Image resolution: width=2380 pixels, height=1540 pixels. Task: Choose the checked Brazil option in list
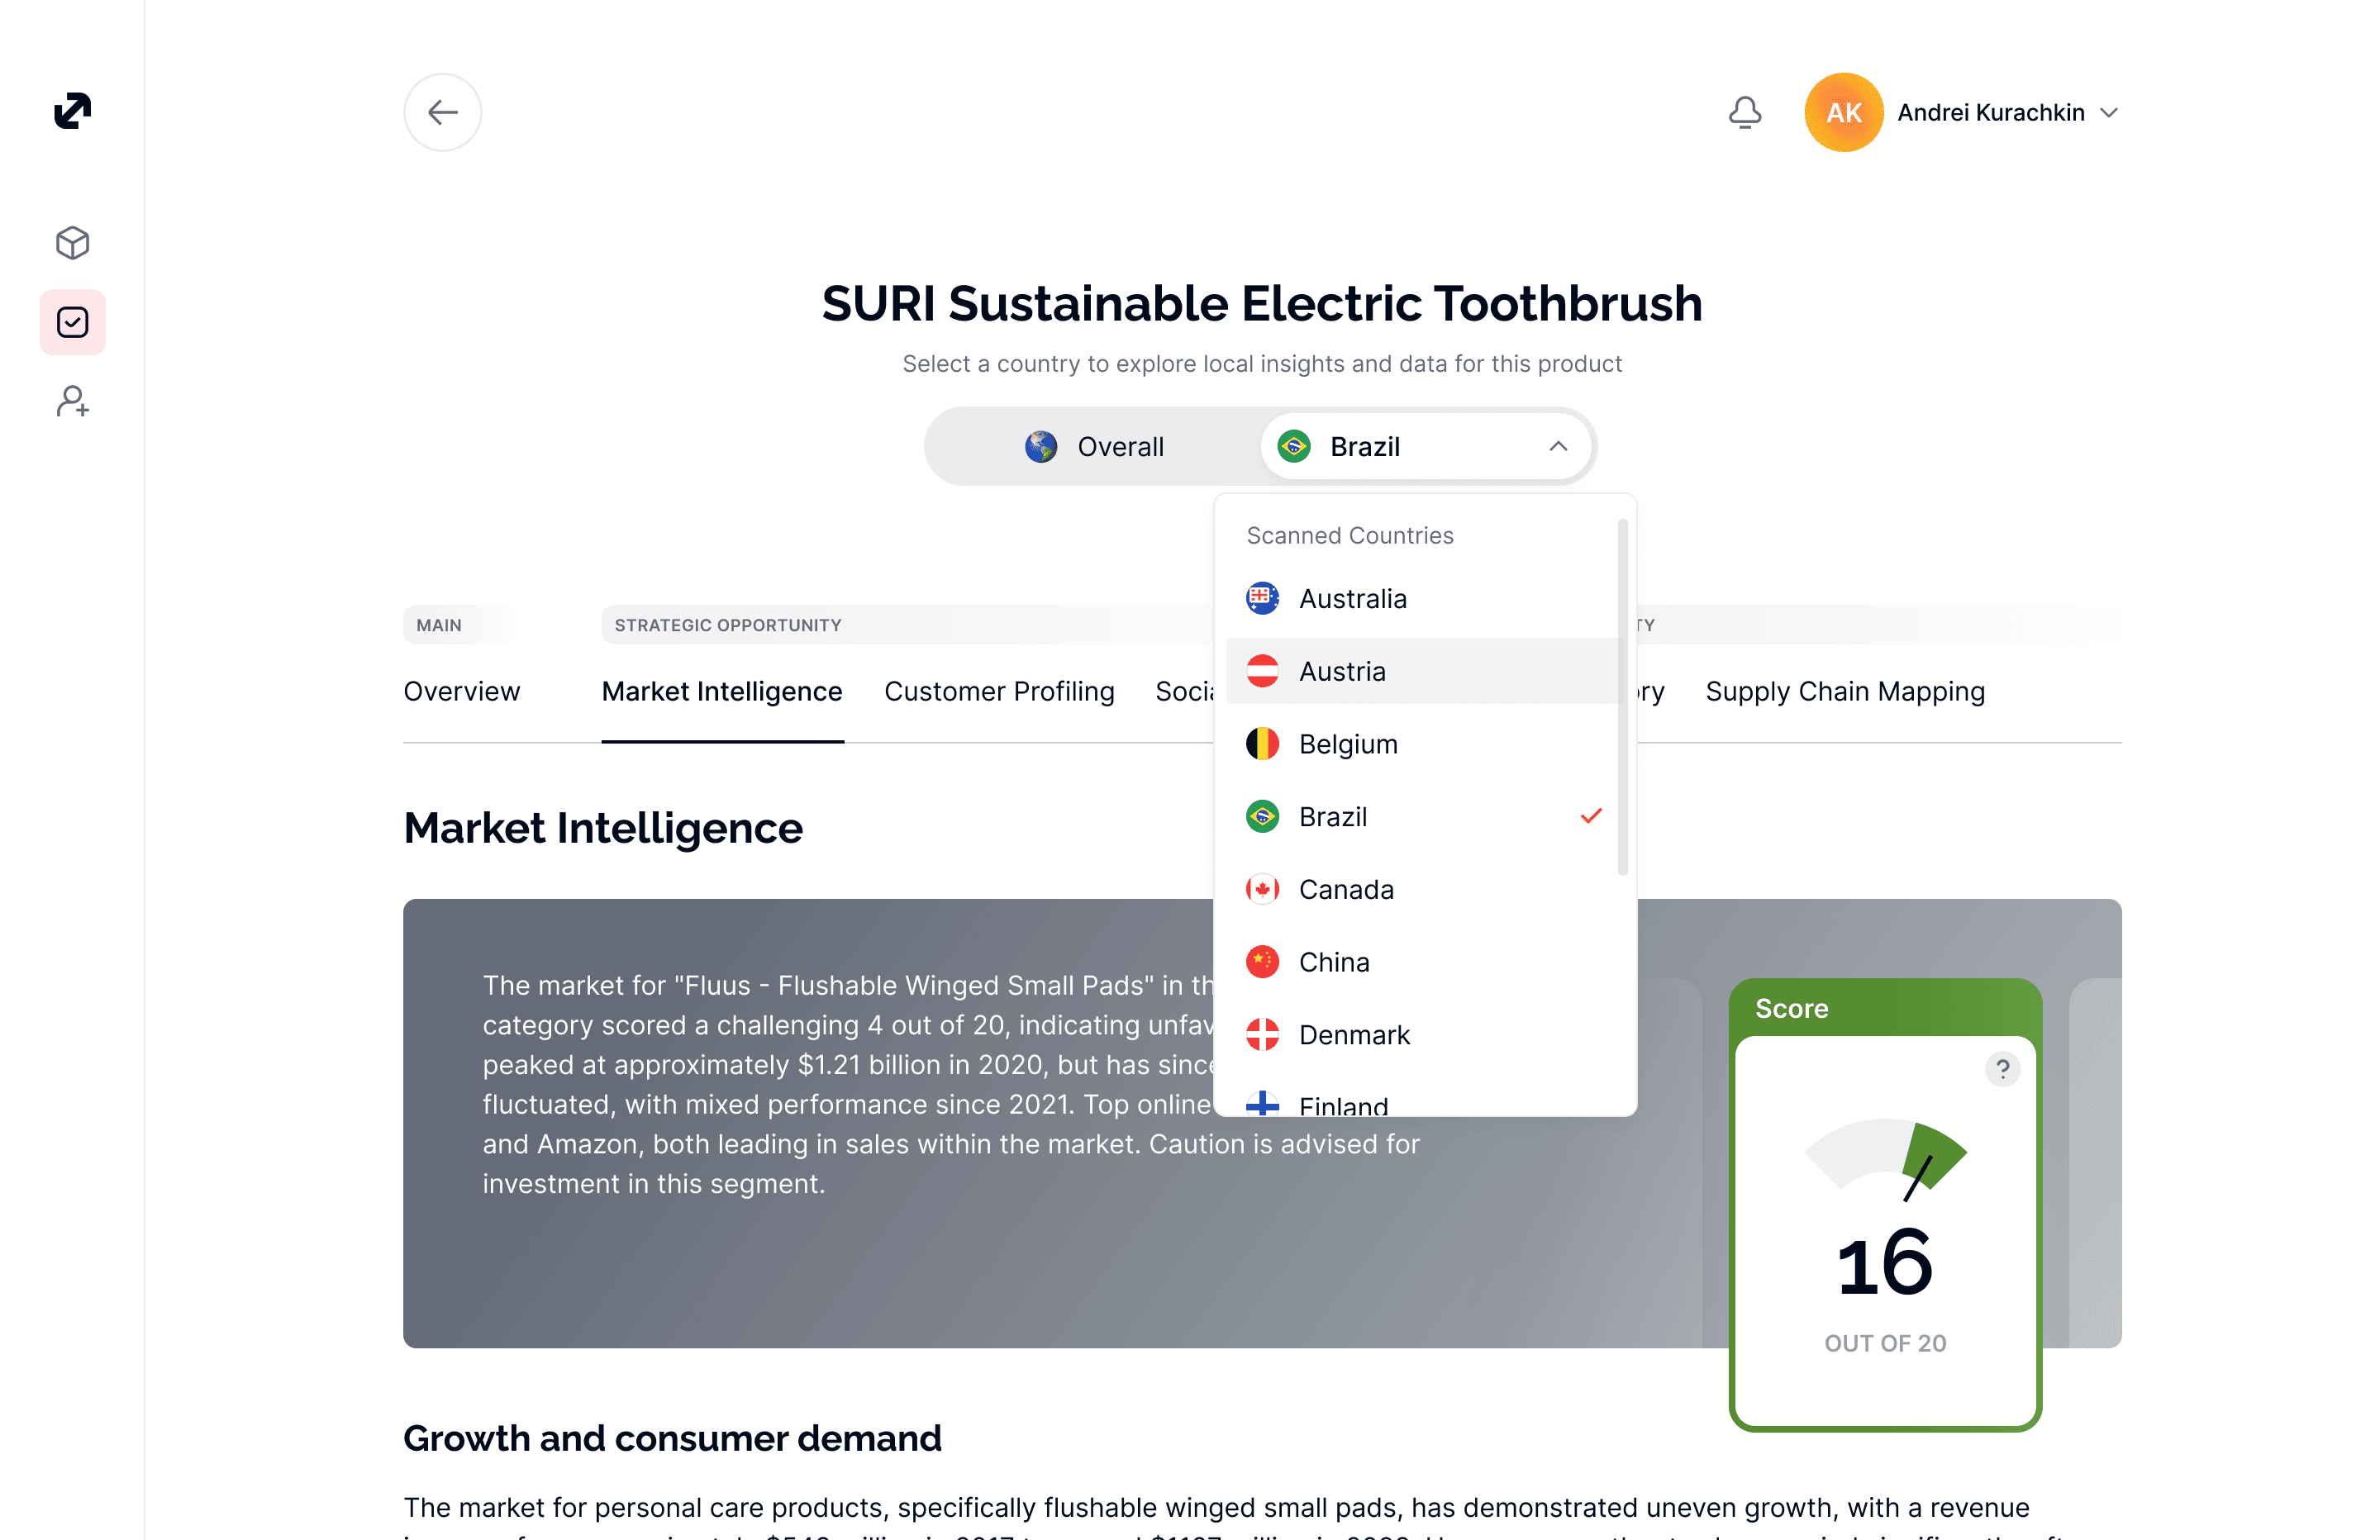pos(1332,817)
